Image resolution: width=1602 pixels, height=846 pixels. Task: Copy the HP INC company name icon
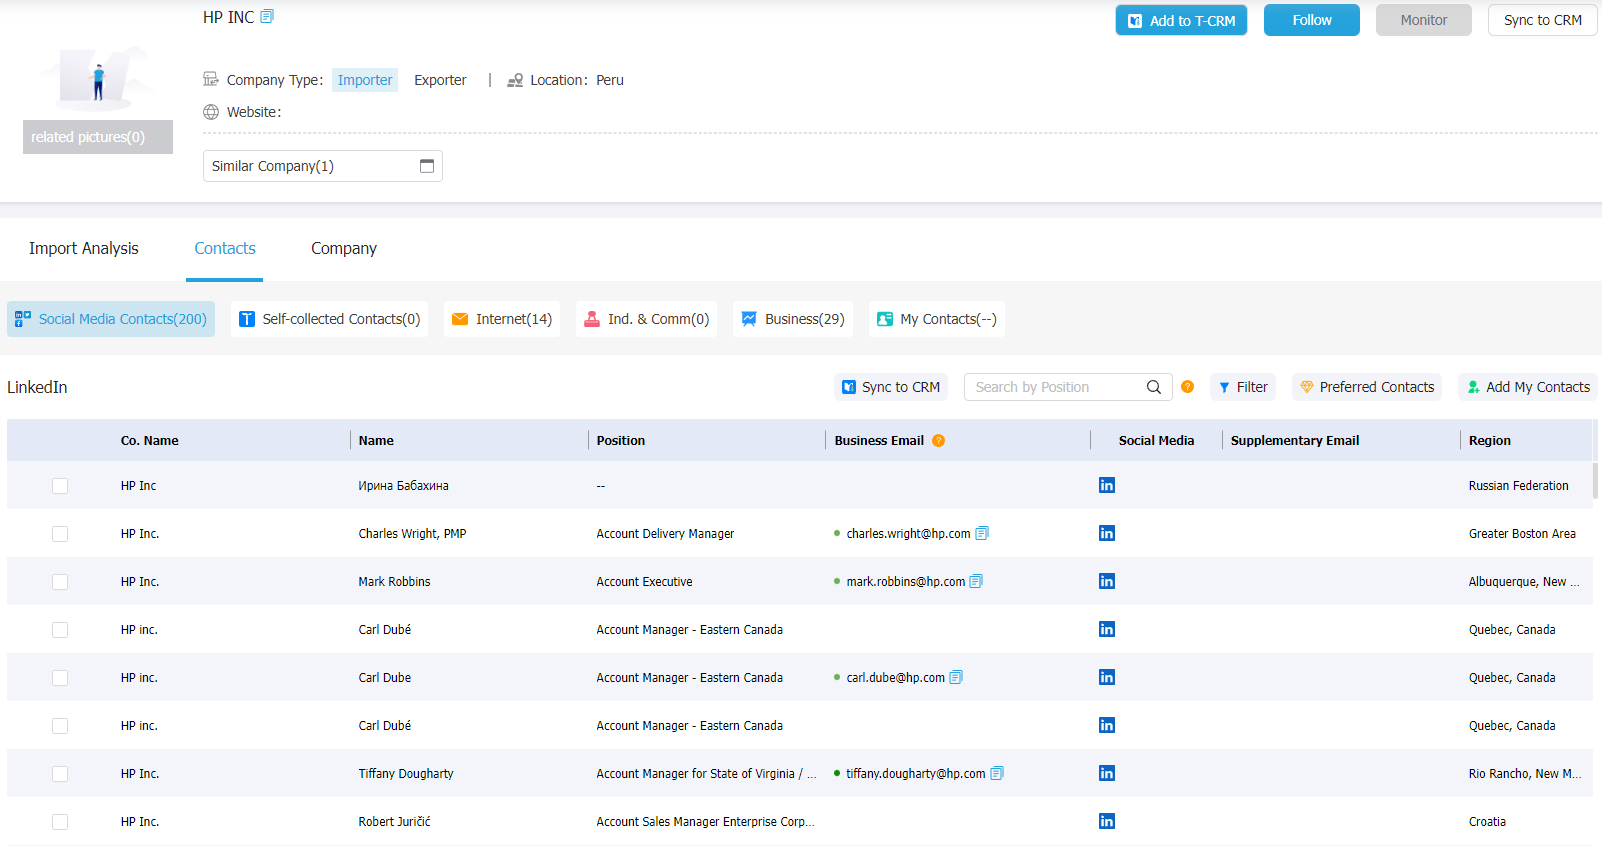267,16
